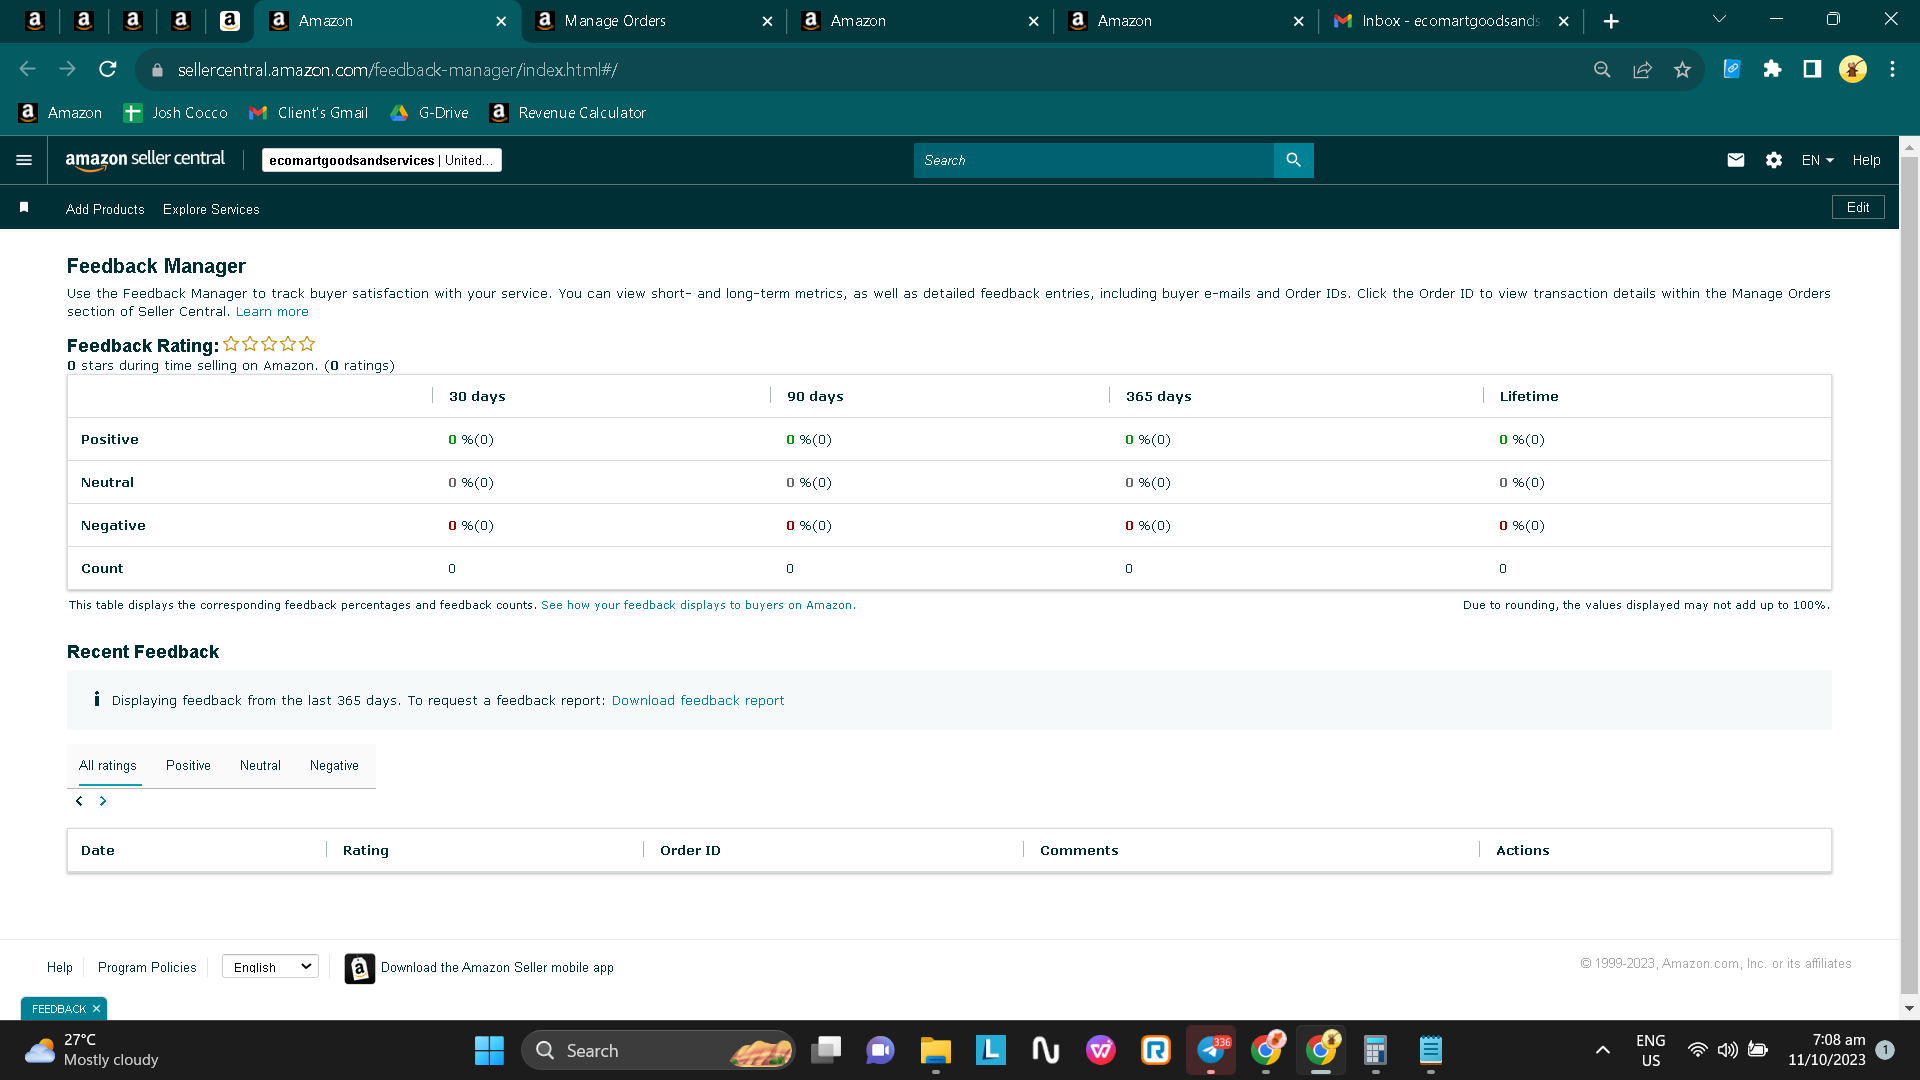1920x1080 pixels.
Task: Open the Chrome extensions puzzle icon
Action: pos(1772,69)
